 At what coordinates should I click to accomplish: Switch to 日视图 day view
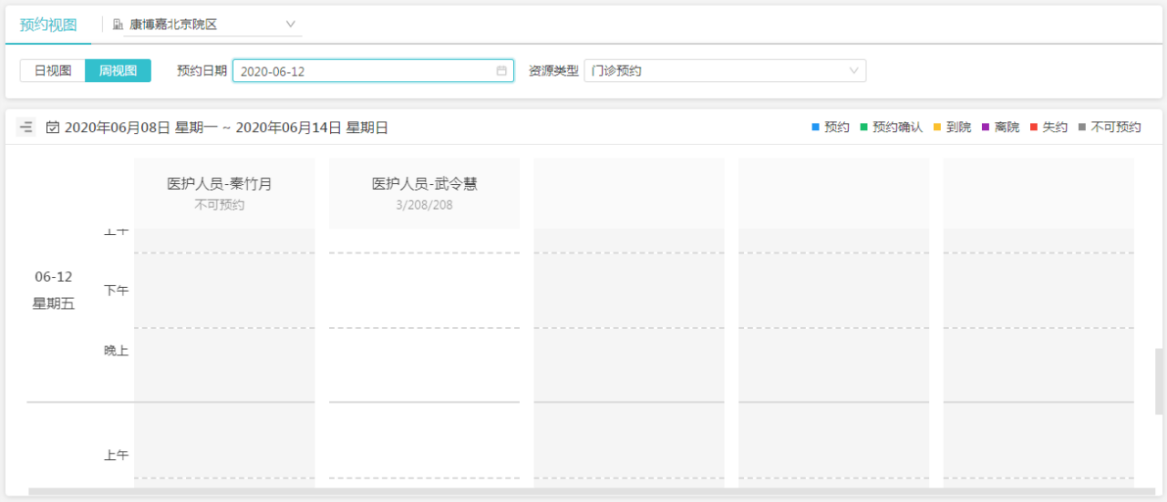coord(52,71)
